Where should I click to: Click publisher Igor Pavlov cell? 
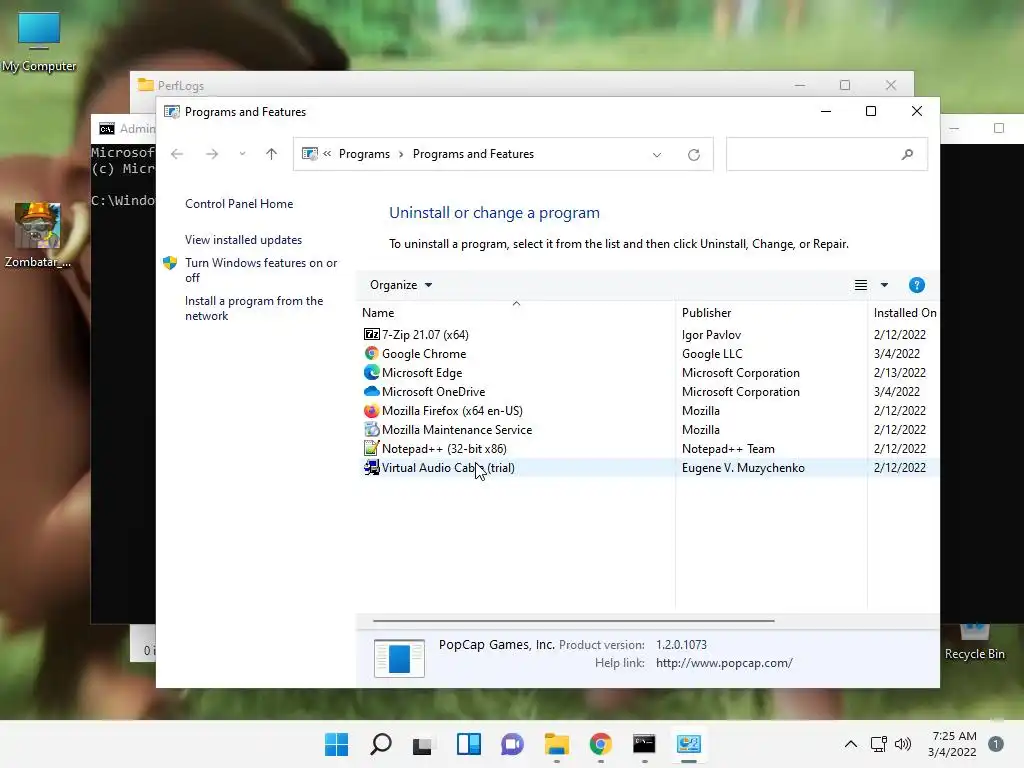coord(711,334)
